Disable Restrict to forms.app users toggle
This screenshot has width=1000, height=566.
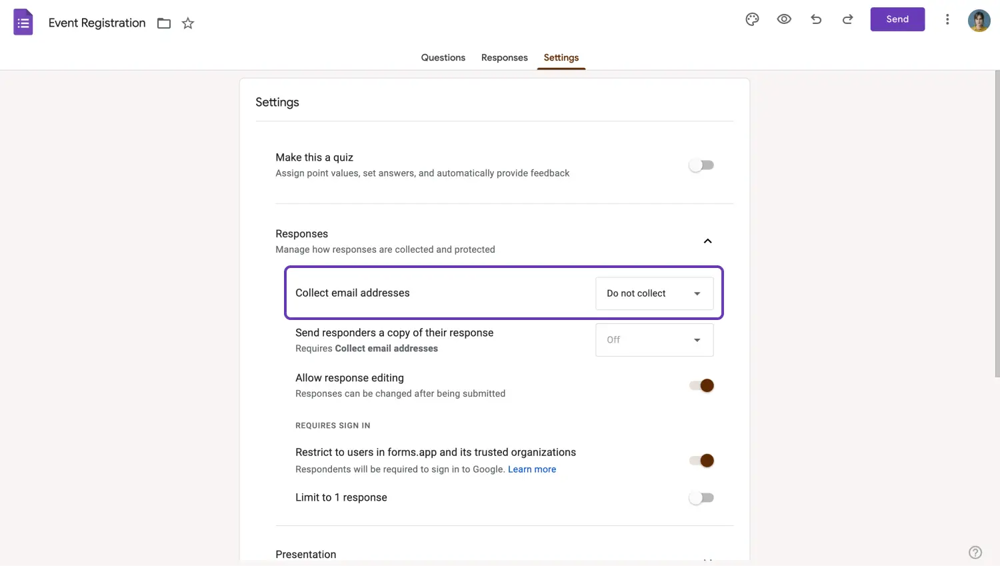click(x=701, y=460)
